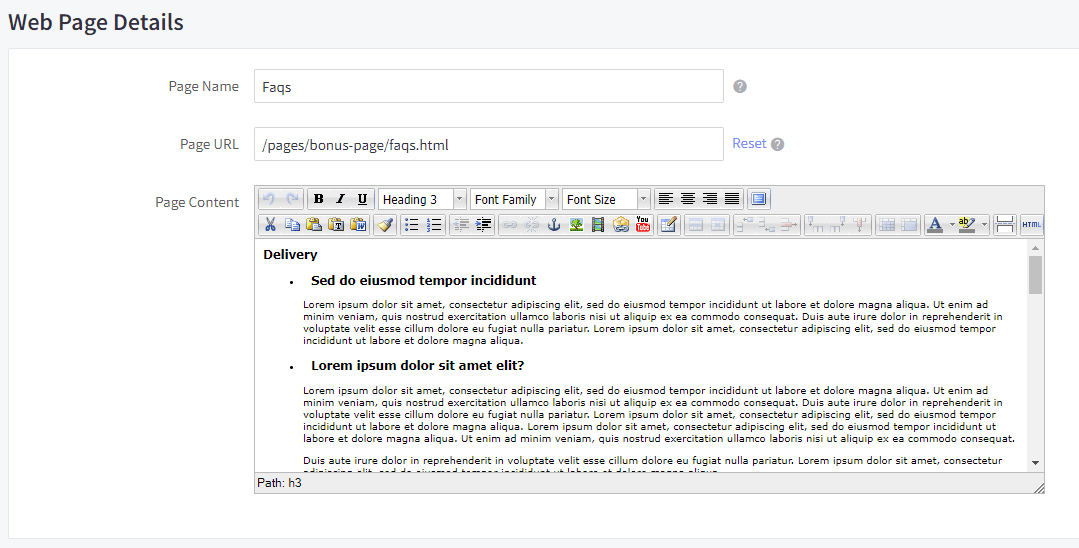Insert an image using tree icon
Viewport: 1079px width, 548px height.
(576, 225)
